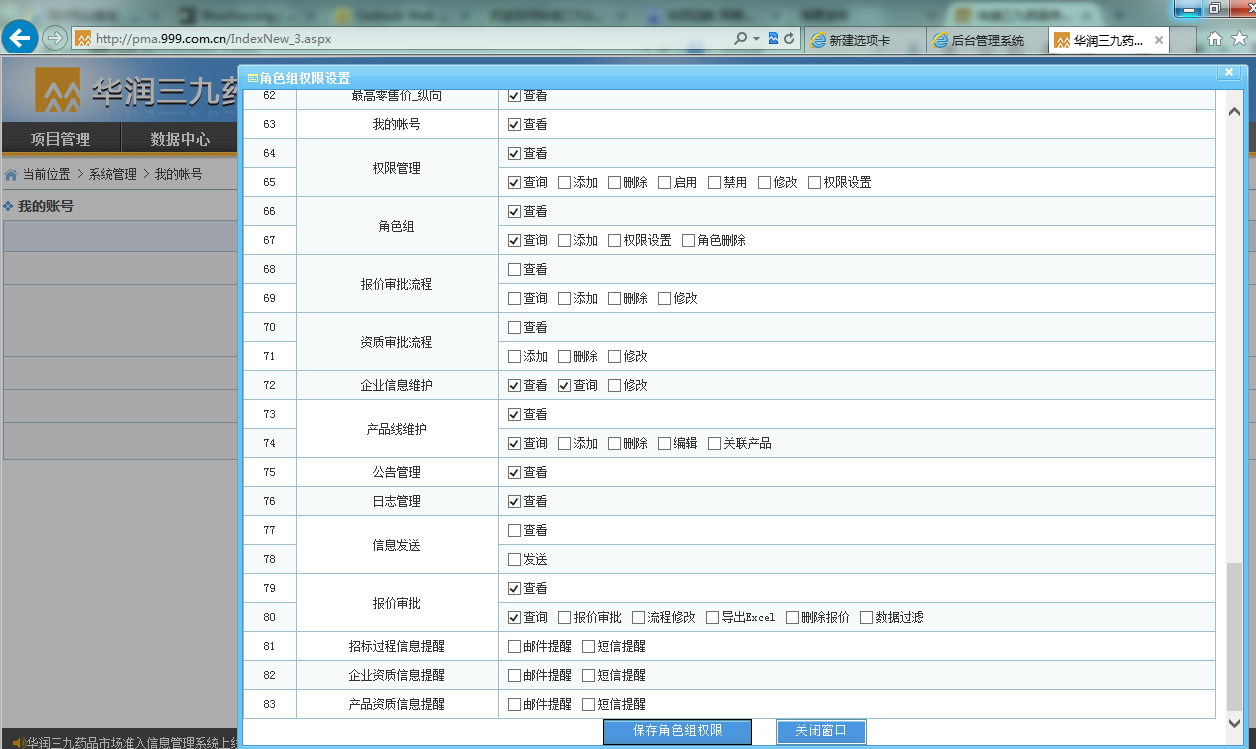Open favorites with the star icon
The height and width of the screenshot is (749, 1256).
1239,39
